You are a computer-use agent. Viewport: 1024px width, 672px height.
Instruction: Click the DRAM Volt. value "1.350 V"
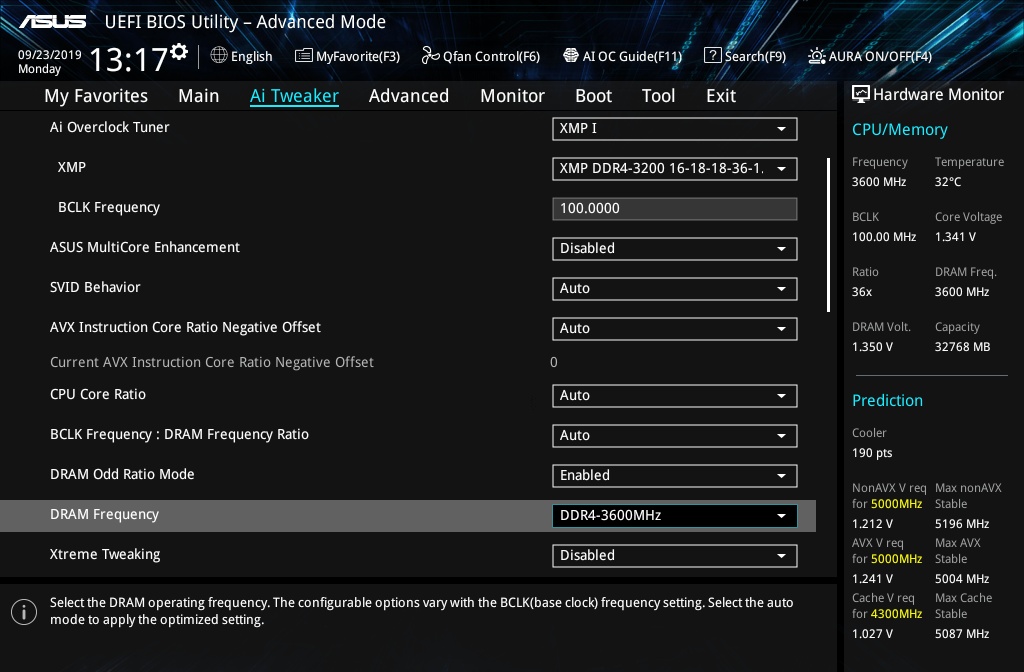(872, 347)
